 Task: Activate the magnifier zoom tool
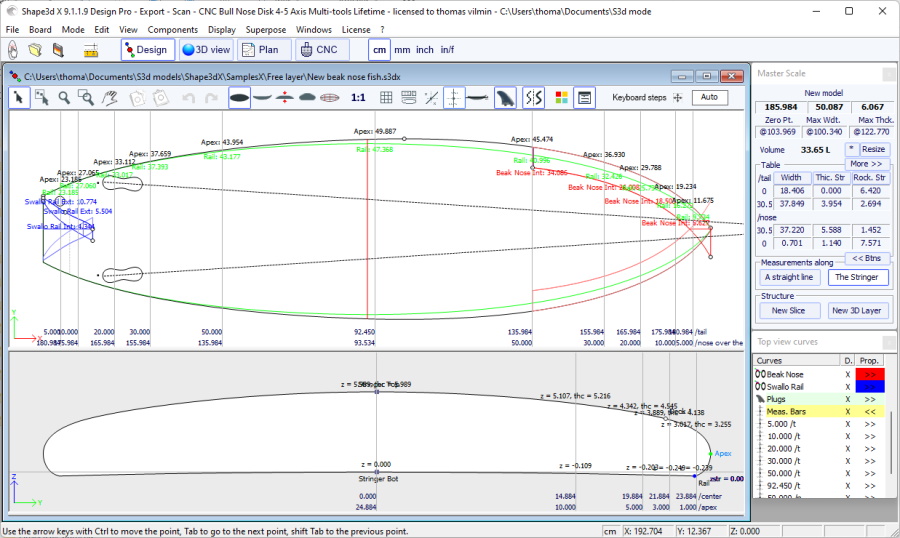(x=64, y=97)
